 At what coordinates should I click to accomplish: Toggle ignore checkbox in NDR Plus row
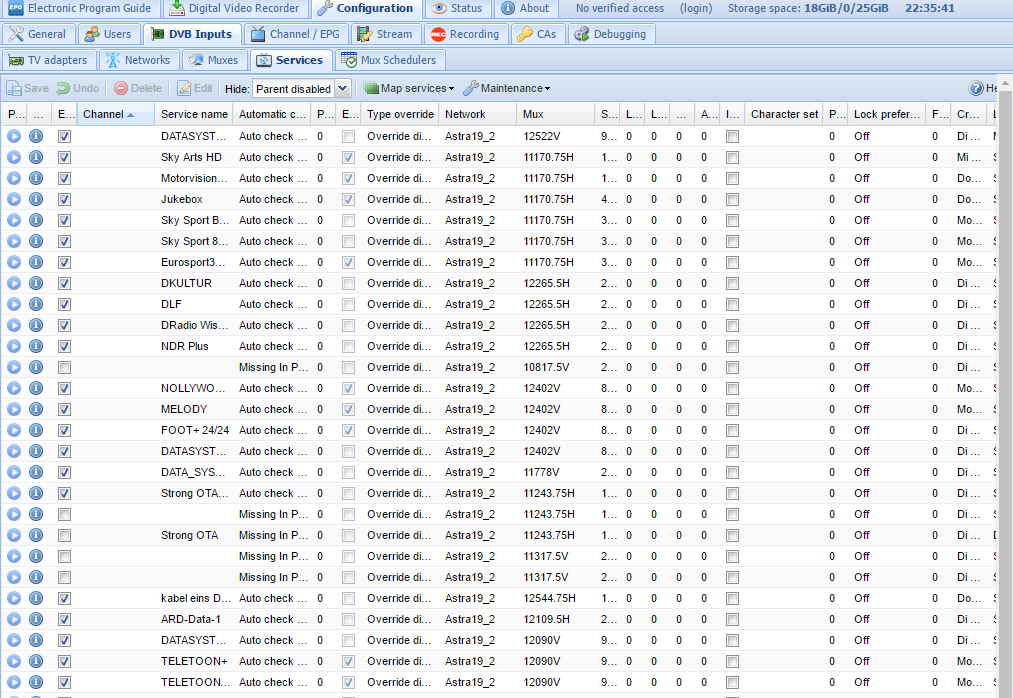(732, 346)
